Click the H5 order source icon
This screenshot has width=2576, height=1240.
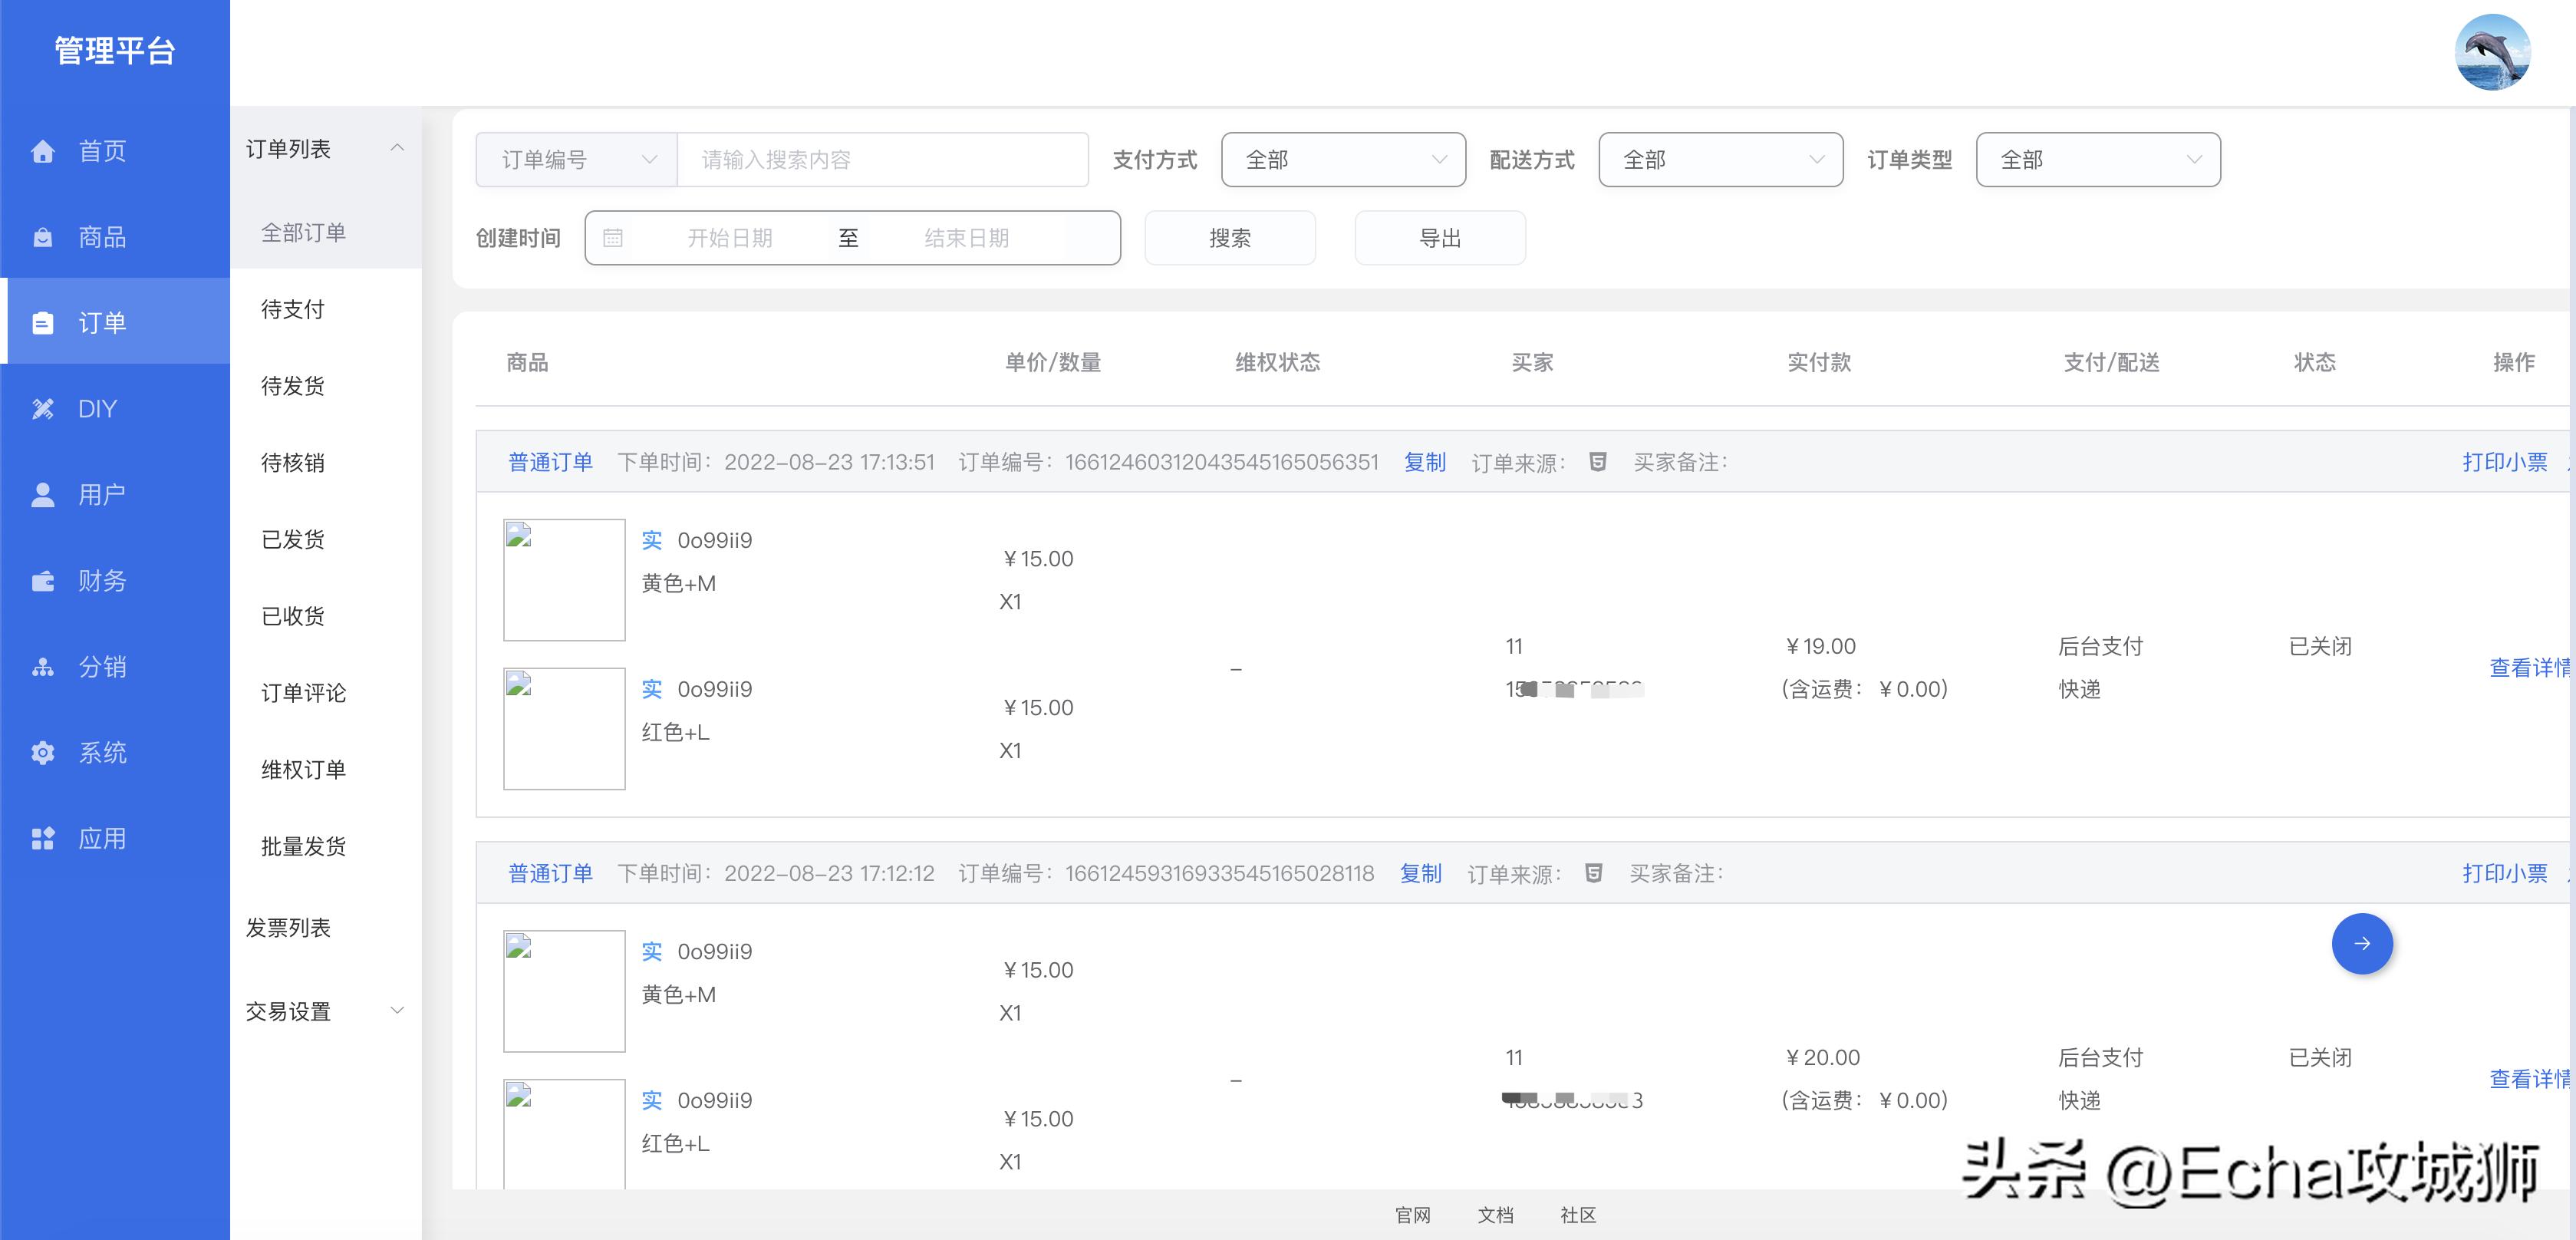click(x=1596, y=462)
